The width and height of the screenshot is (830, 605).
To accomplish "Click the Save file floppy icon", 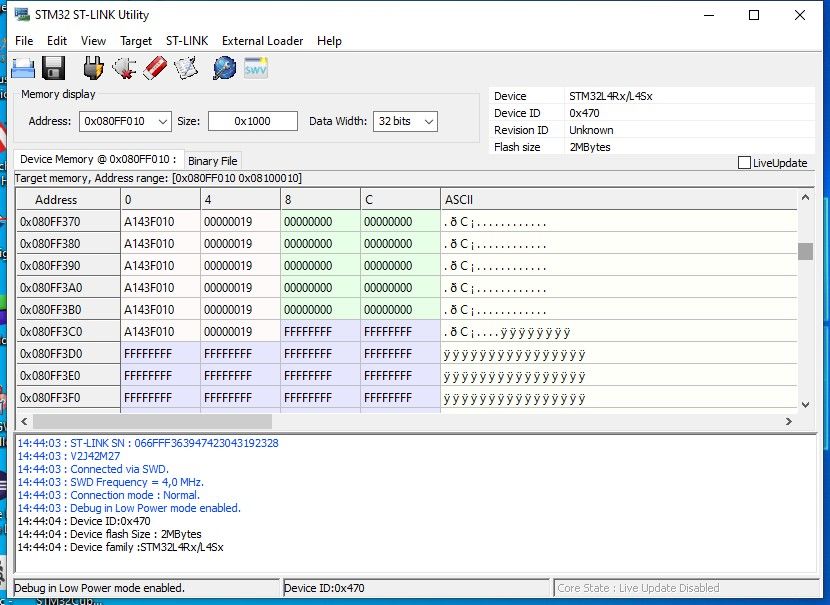I will 53,68.
